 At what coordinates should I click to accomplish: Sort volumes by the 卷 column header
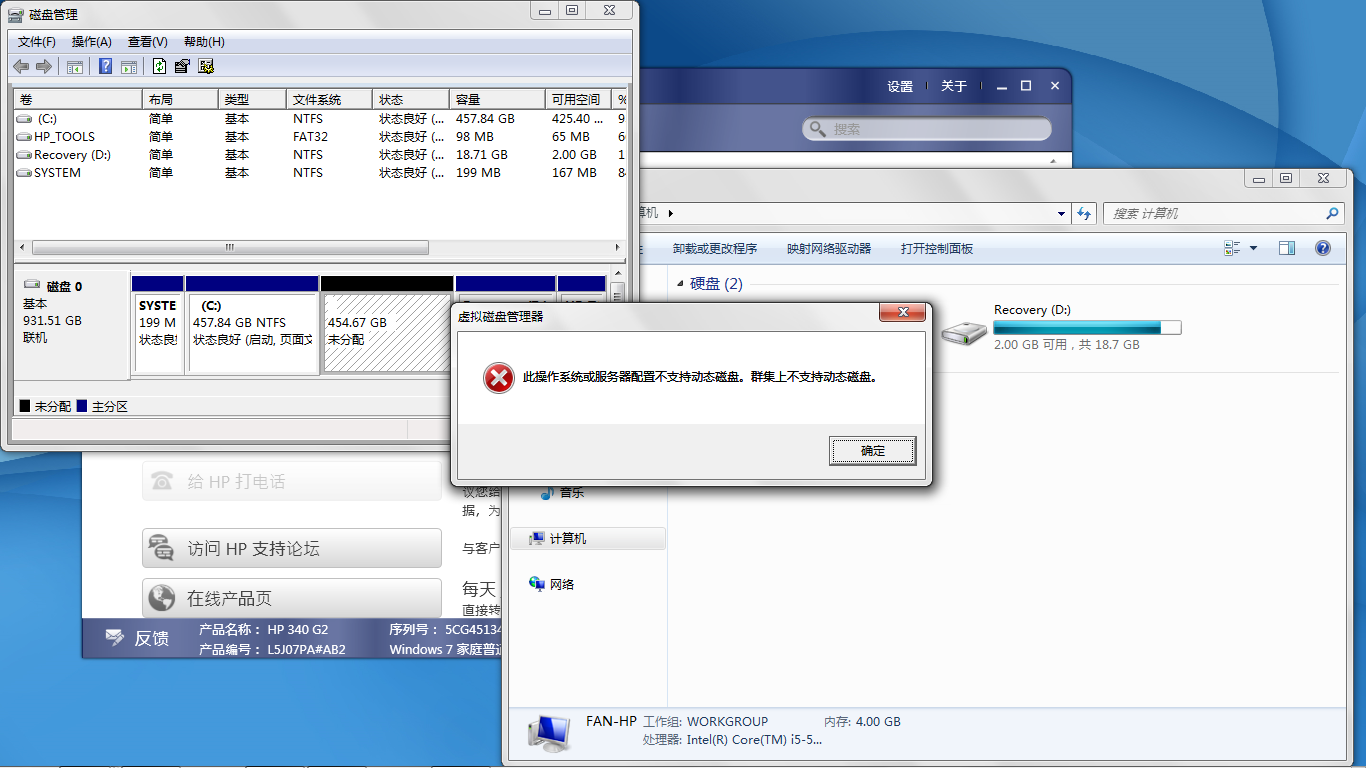pyautogui.click(x=79, y=100)
